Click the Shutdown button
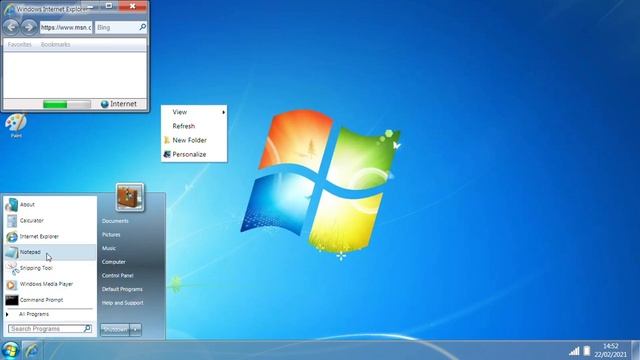640x360 pixels. [115, 329]
